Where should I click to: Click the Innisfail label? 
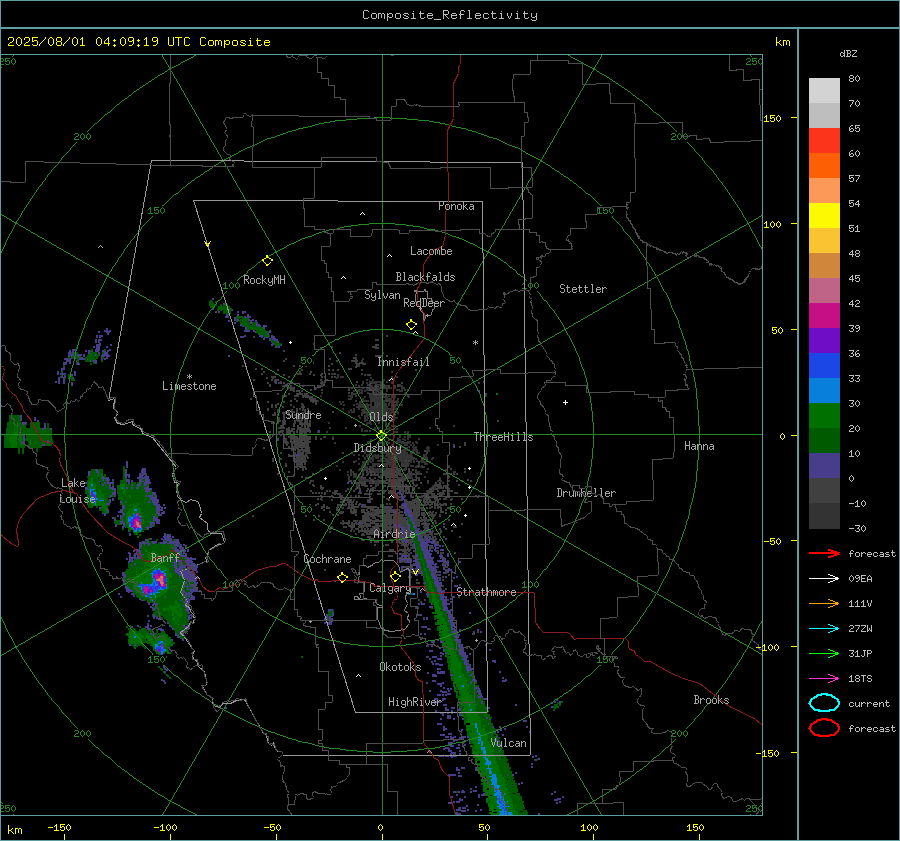(x=403, y=362)
